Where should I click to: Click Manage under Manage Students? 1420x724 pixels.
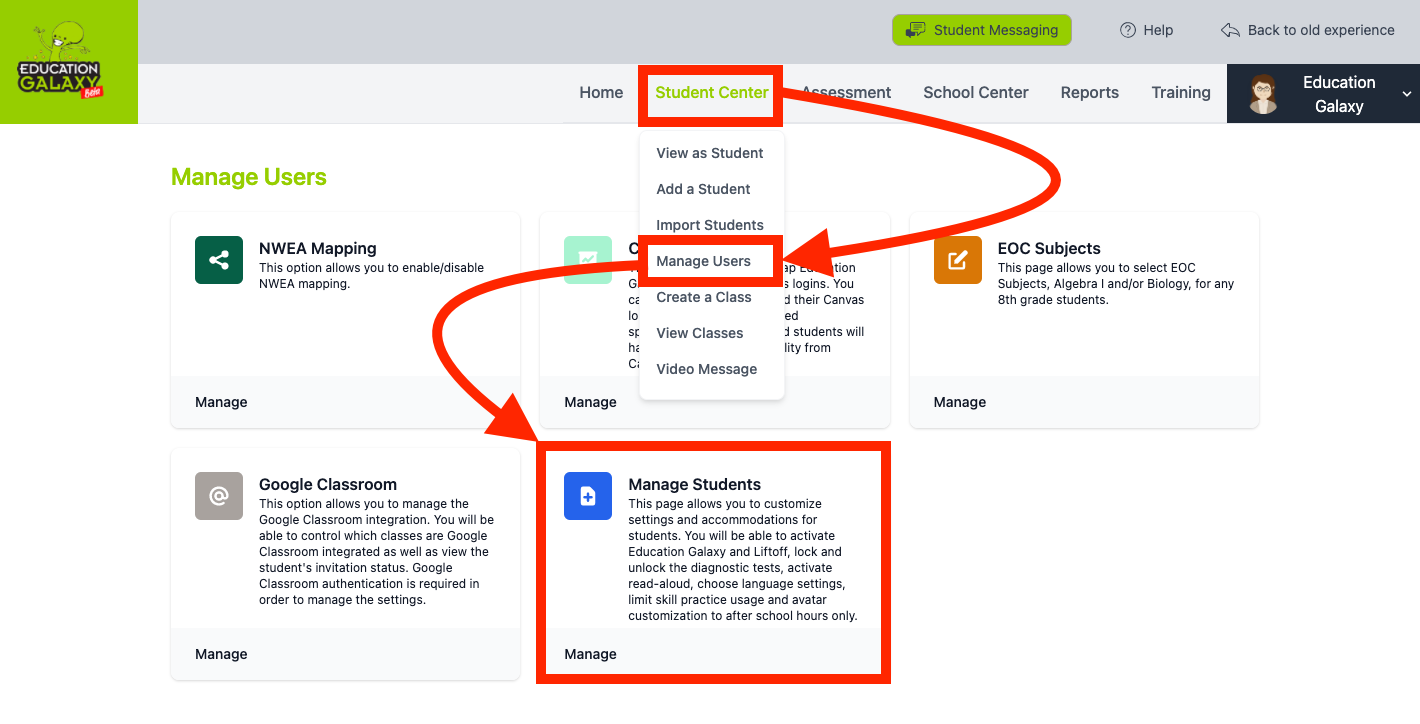(590, 654)
